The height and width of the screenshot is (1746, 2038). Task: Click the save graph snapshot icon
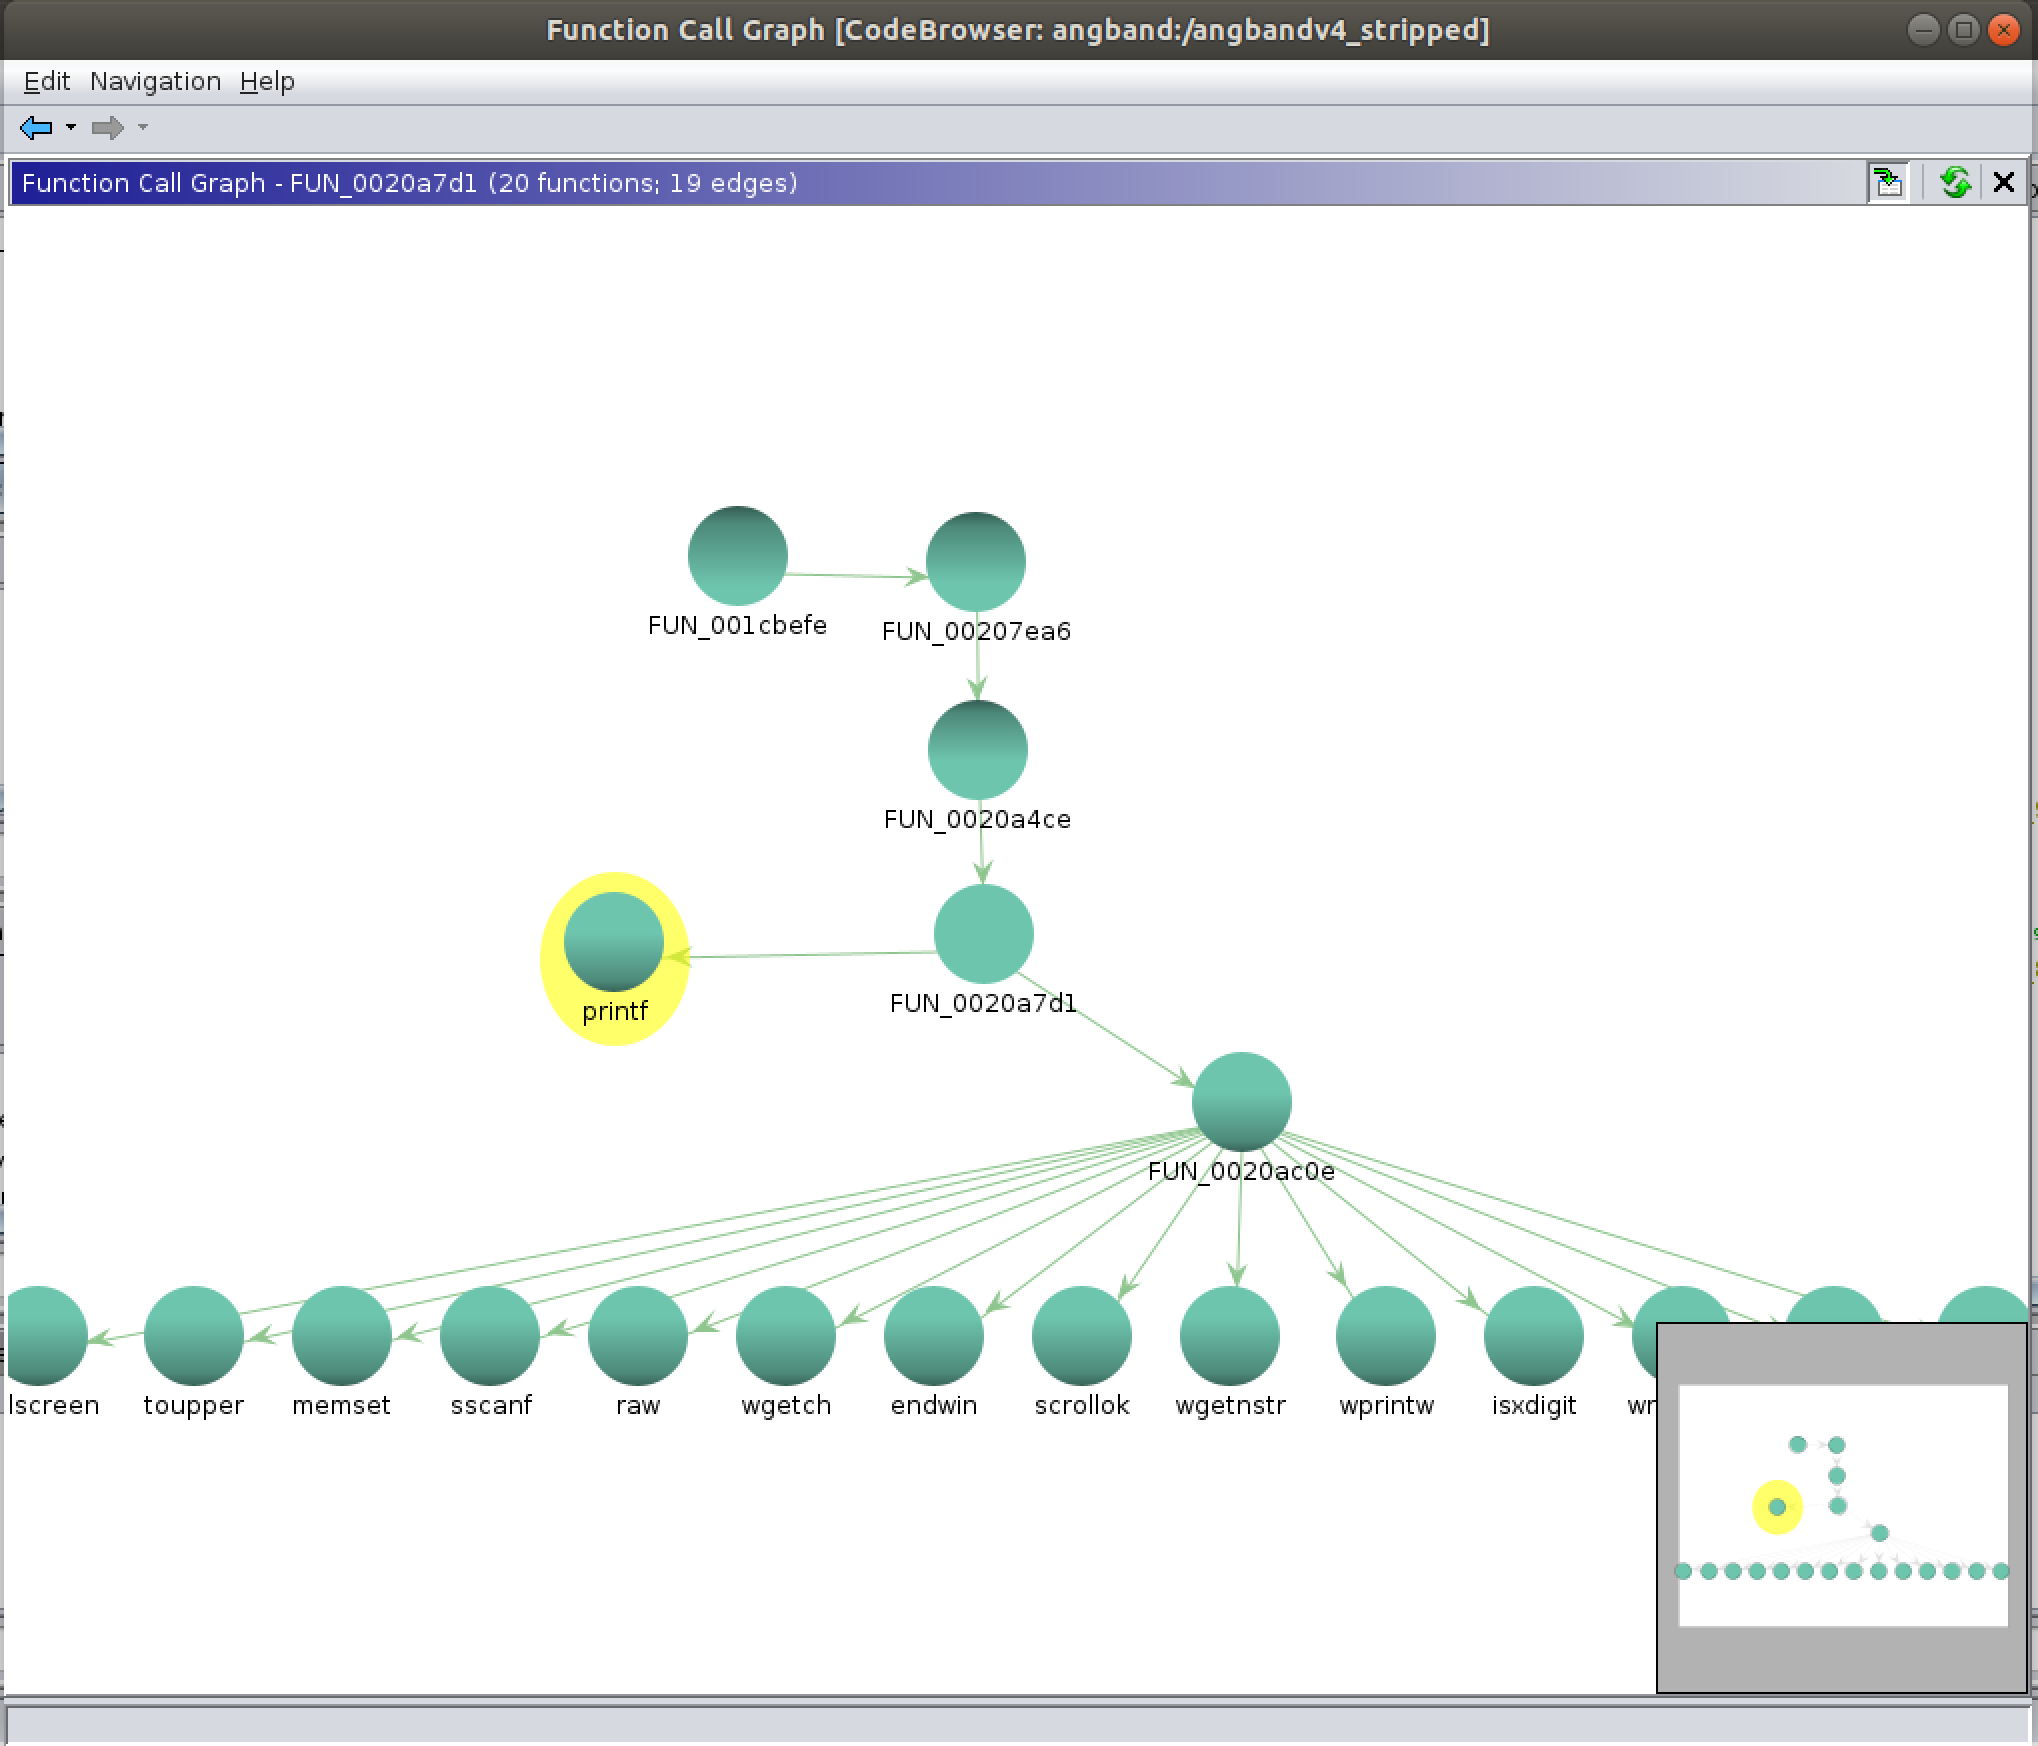tap(1887, 184)
